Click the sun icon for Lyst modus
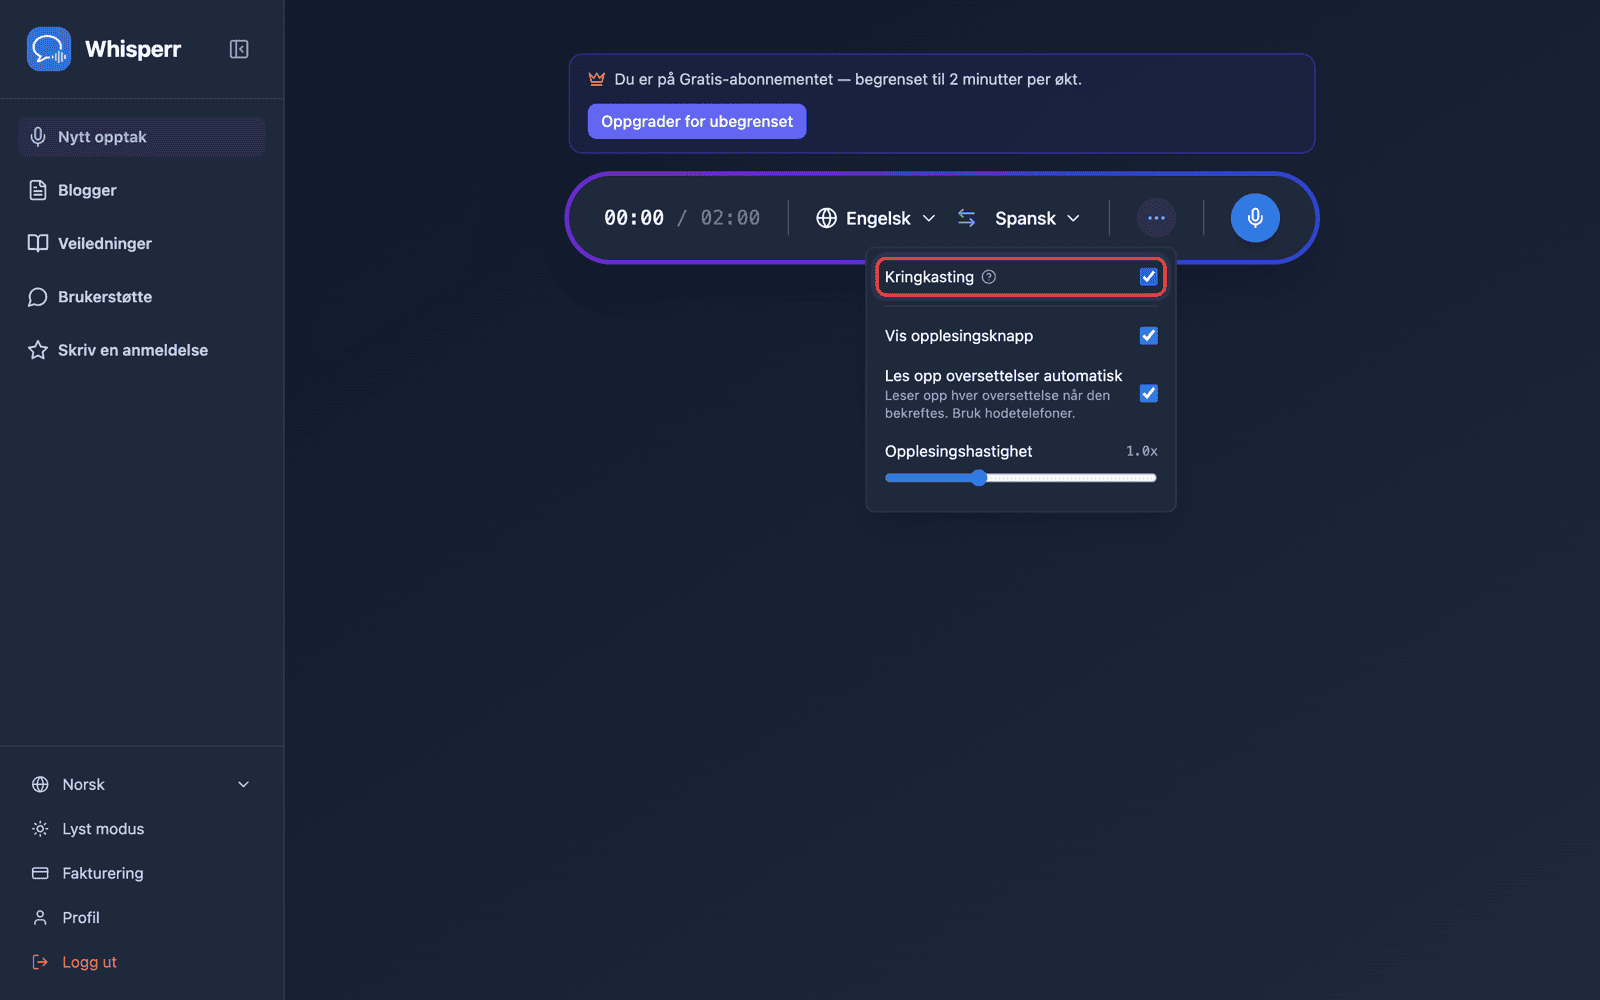 (x=40, y=829)
